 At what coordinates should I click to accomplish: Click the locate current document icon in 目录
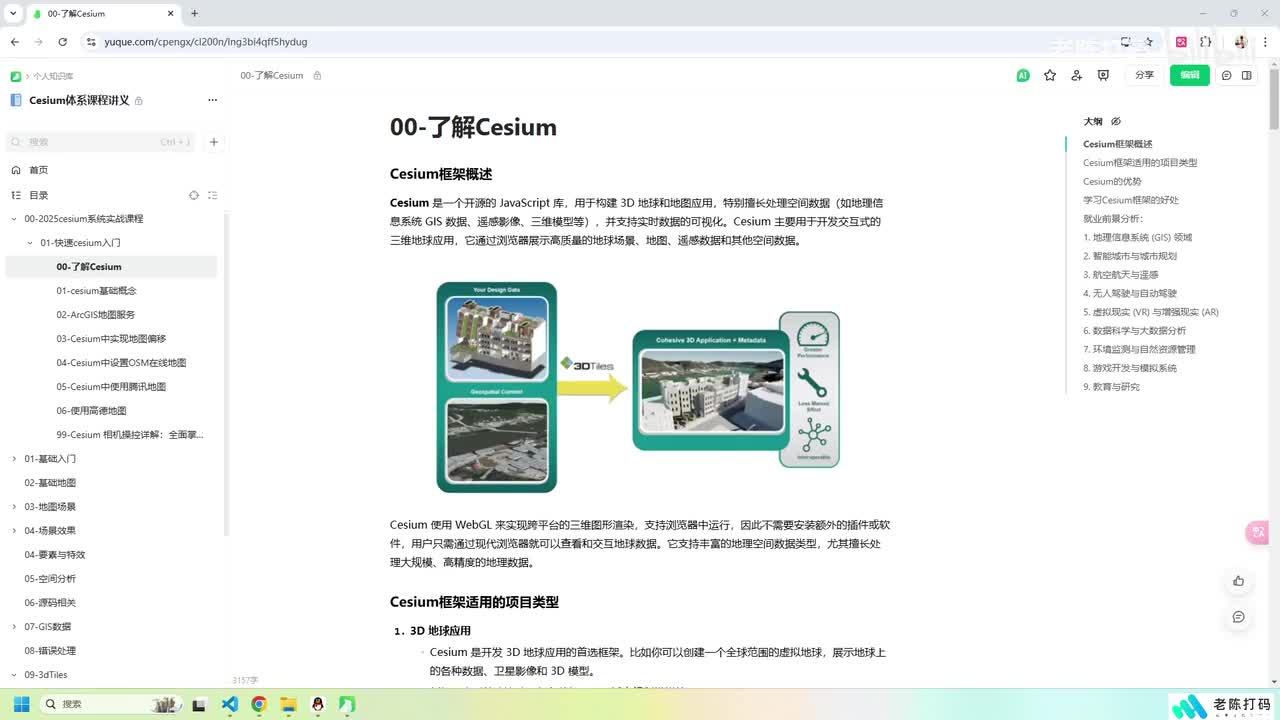coord(194,195)
